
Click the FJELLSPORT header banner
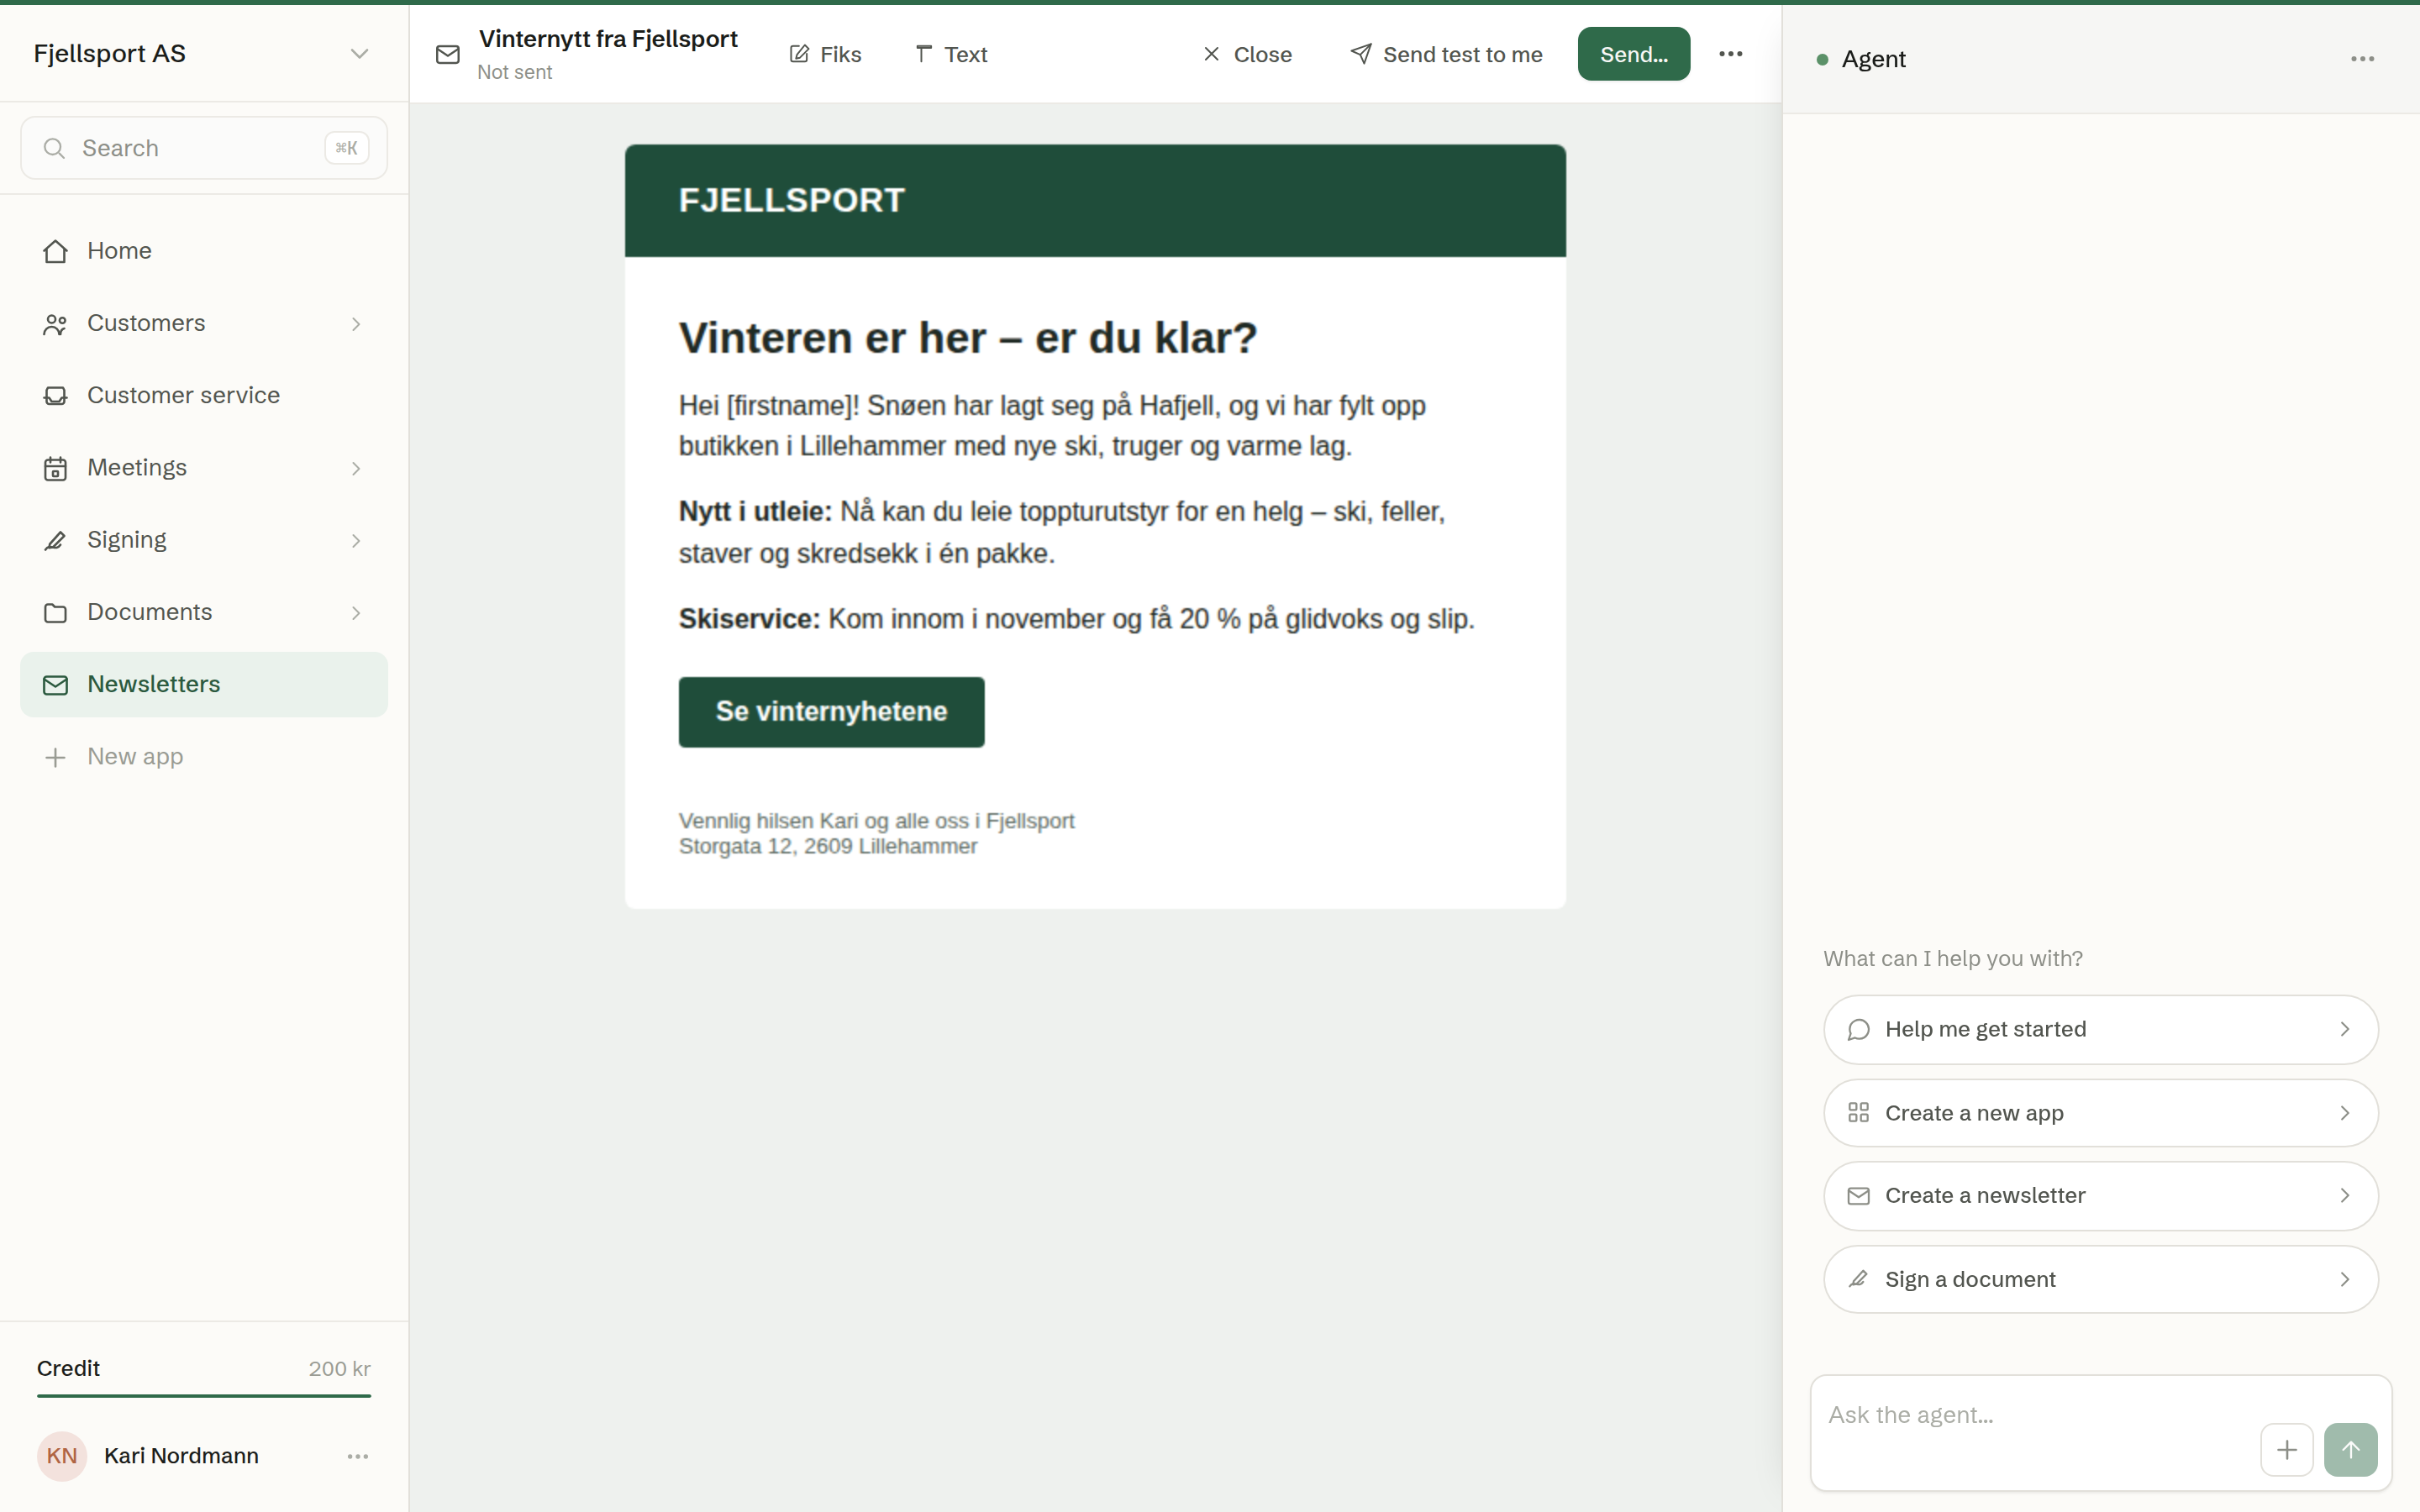pyautogui.click(x=1095, y=201)
